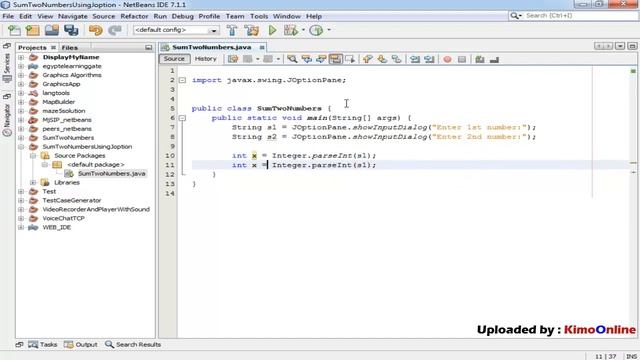Open the Refactor menu
This screenshot has width=640, height=360.
pyautogui.click(x=134, y=16)
